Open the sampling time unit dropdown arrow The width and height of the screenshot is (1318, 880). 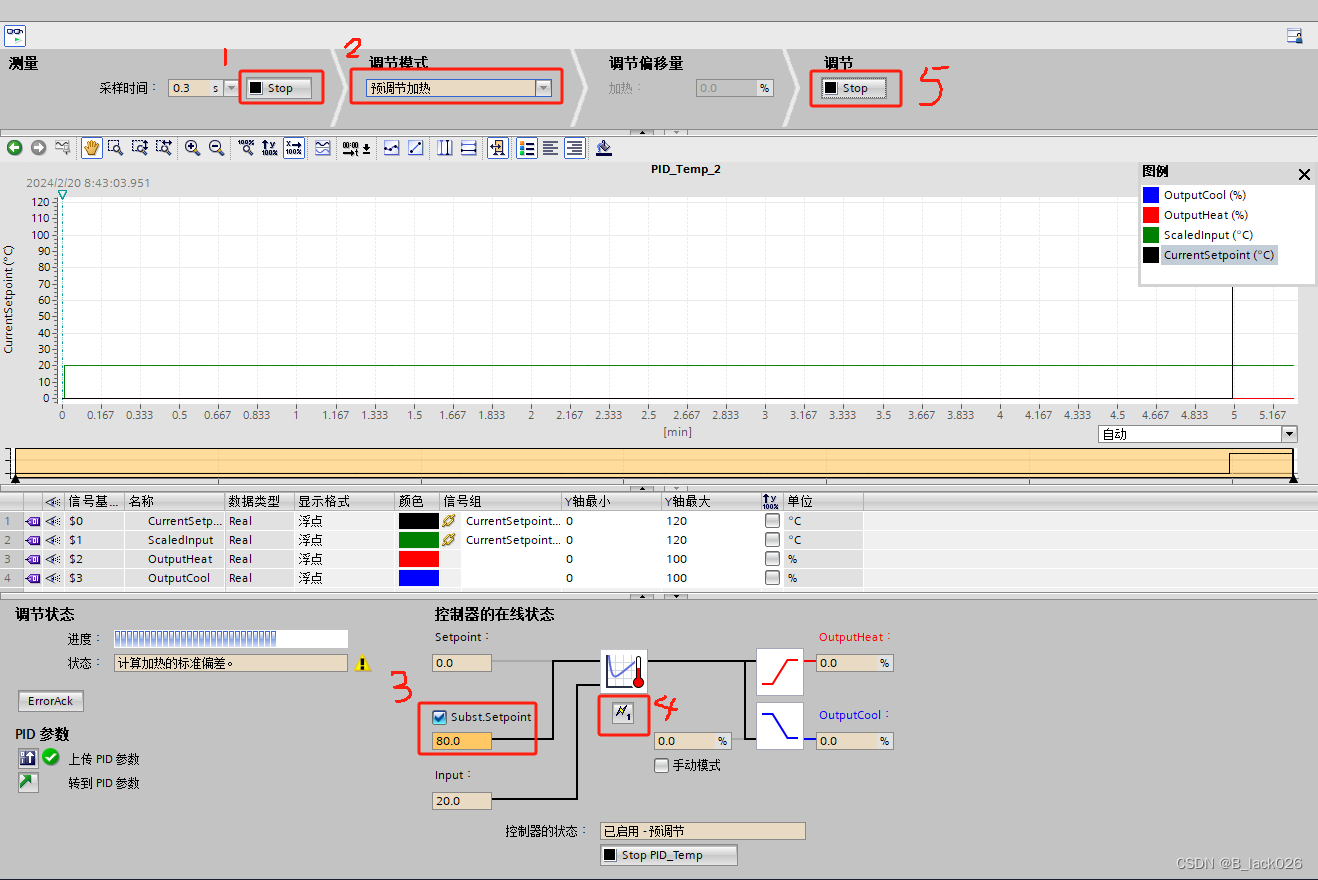coord(232,88)
